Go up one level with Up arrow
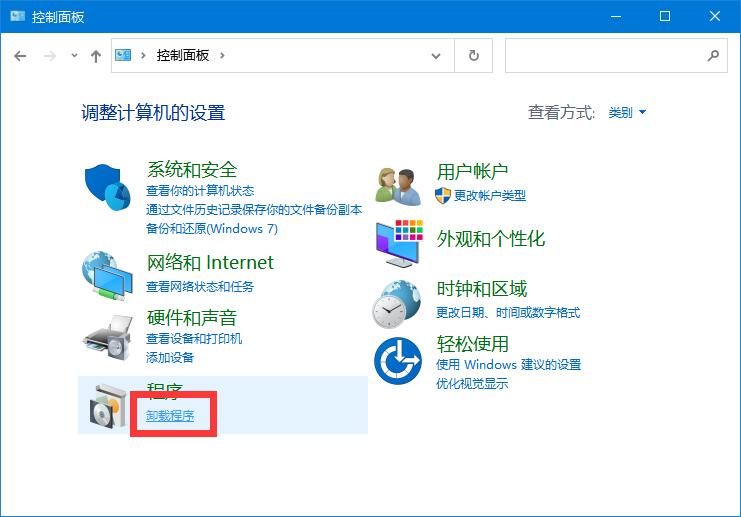 click(96, 56)
